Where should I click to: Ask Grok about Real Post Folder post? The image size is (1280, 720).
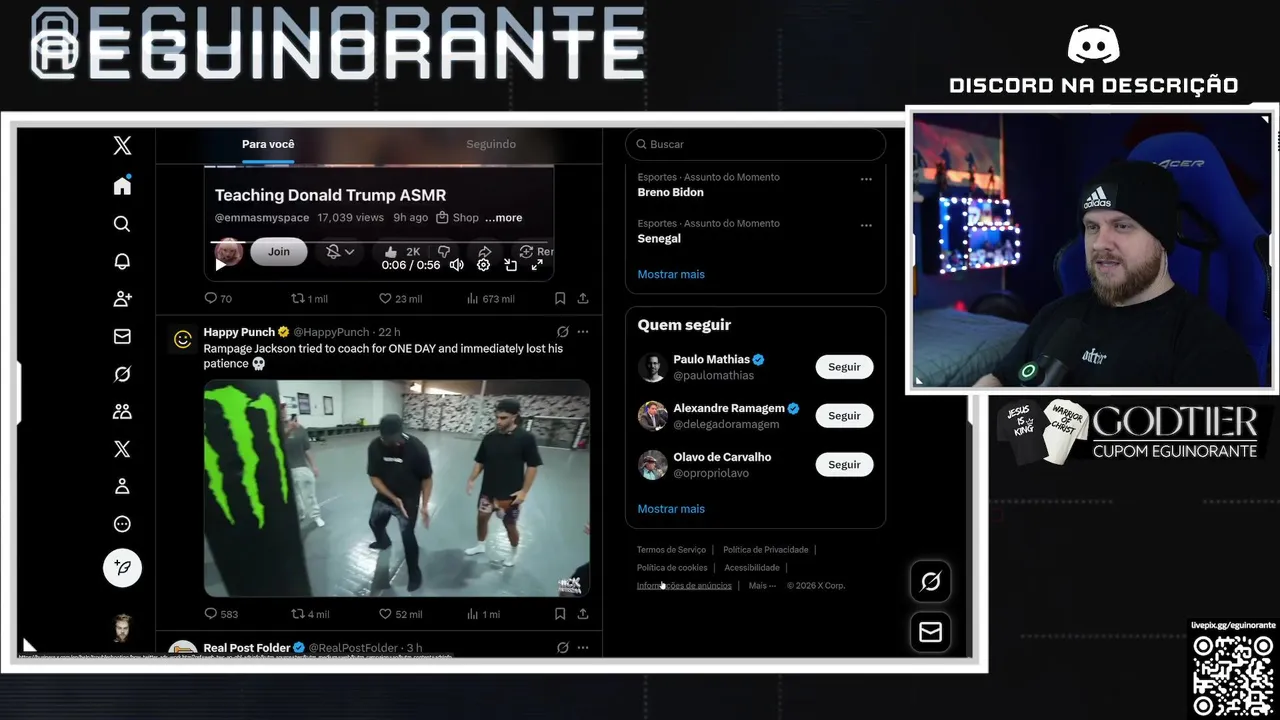pos(563,648)
